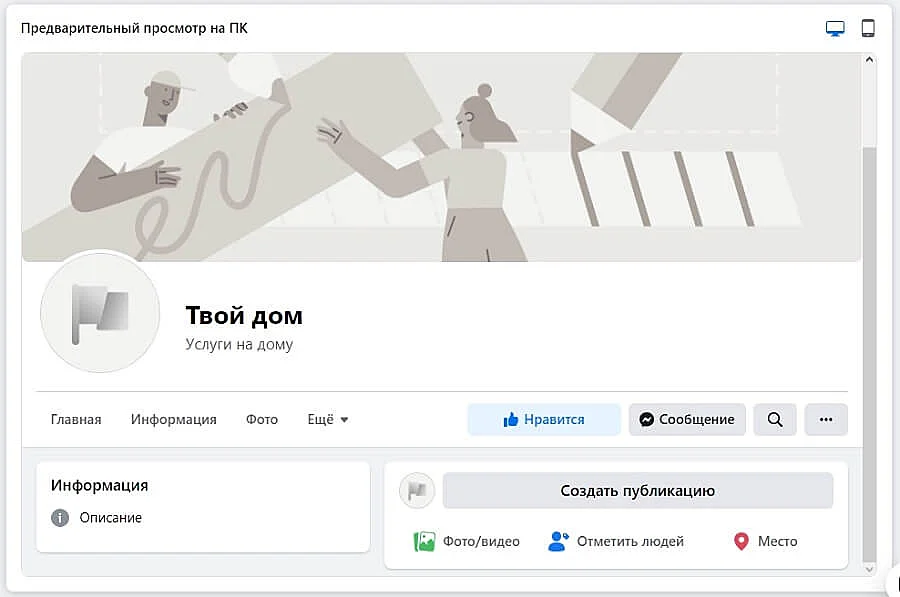Click the scrollbar up arrow
Viewport: 900px width, 597px height.
coord(869,60)
